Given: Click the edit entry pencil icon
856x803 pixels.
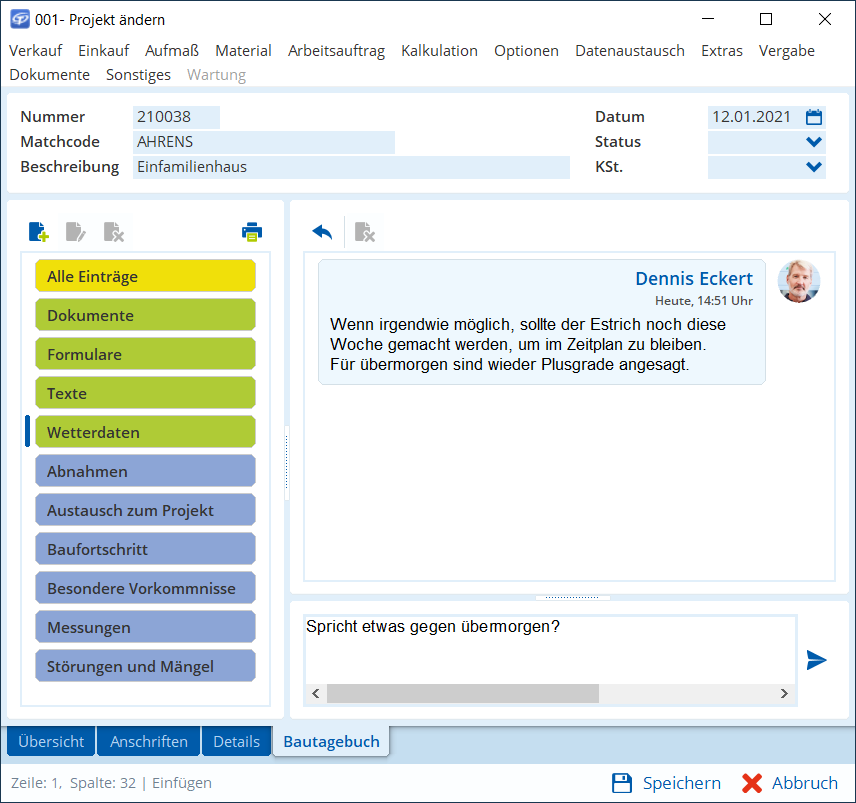Looking at the screenshot, I should (76, 232).
